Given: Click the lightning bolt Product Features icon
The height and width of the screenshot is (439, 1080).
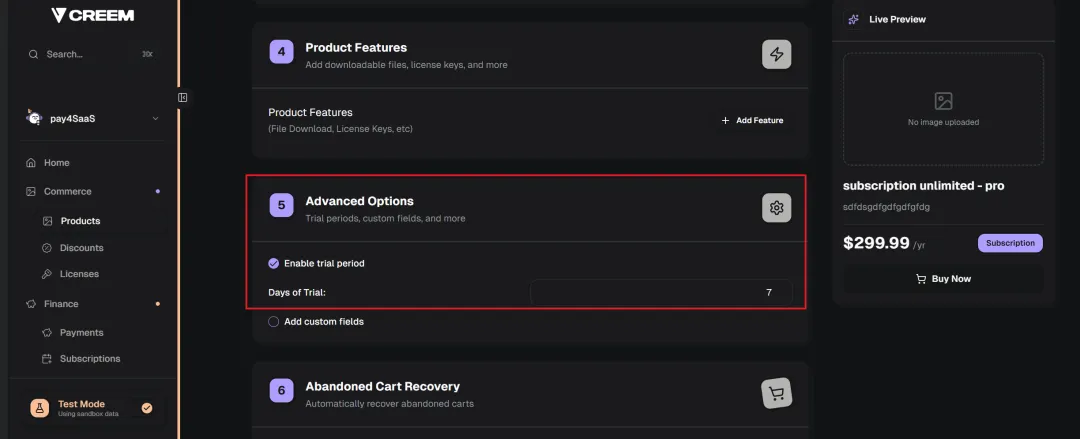Looking at the screenshot, I should pos(777,54).
